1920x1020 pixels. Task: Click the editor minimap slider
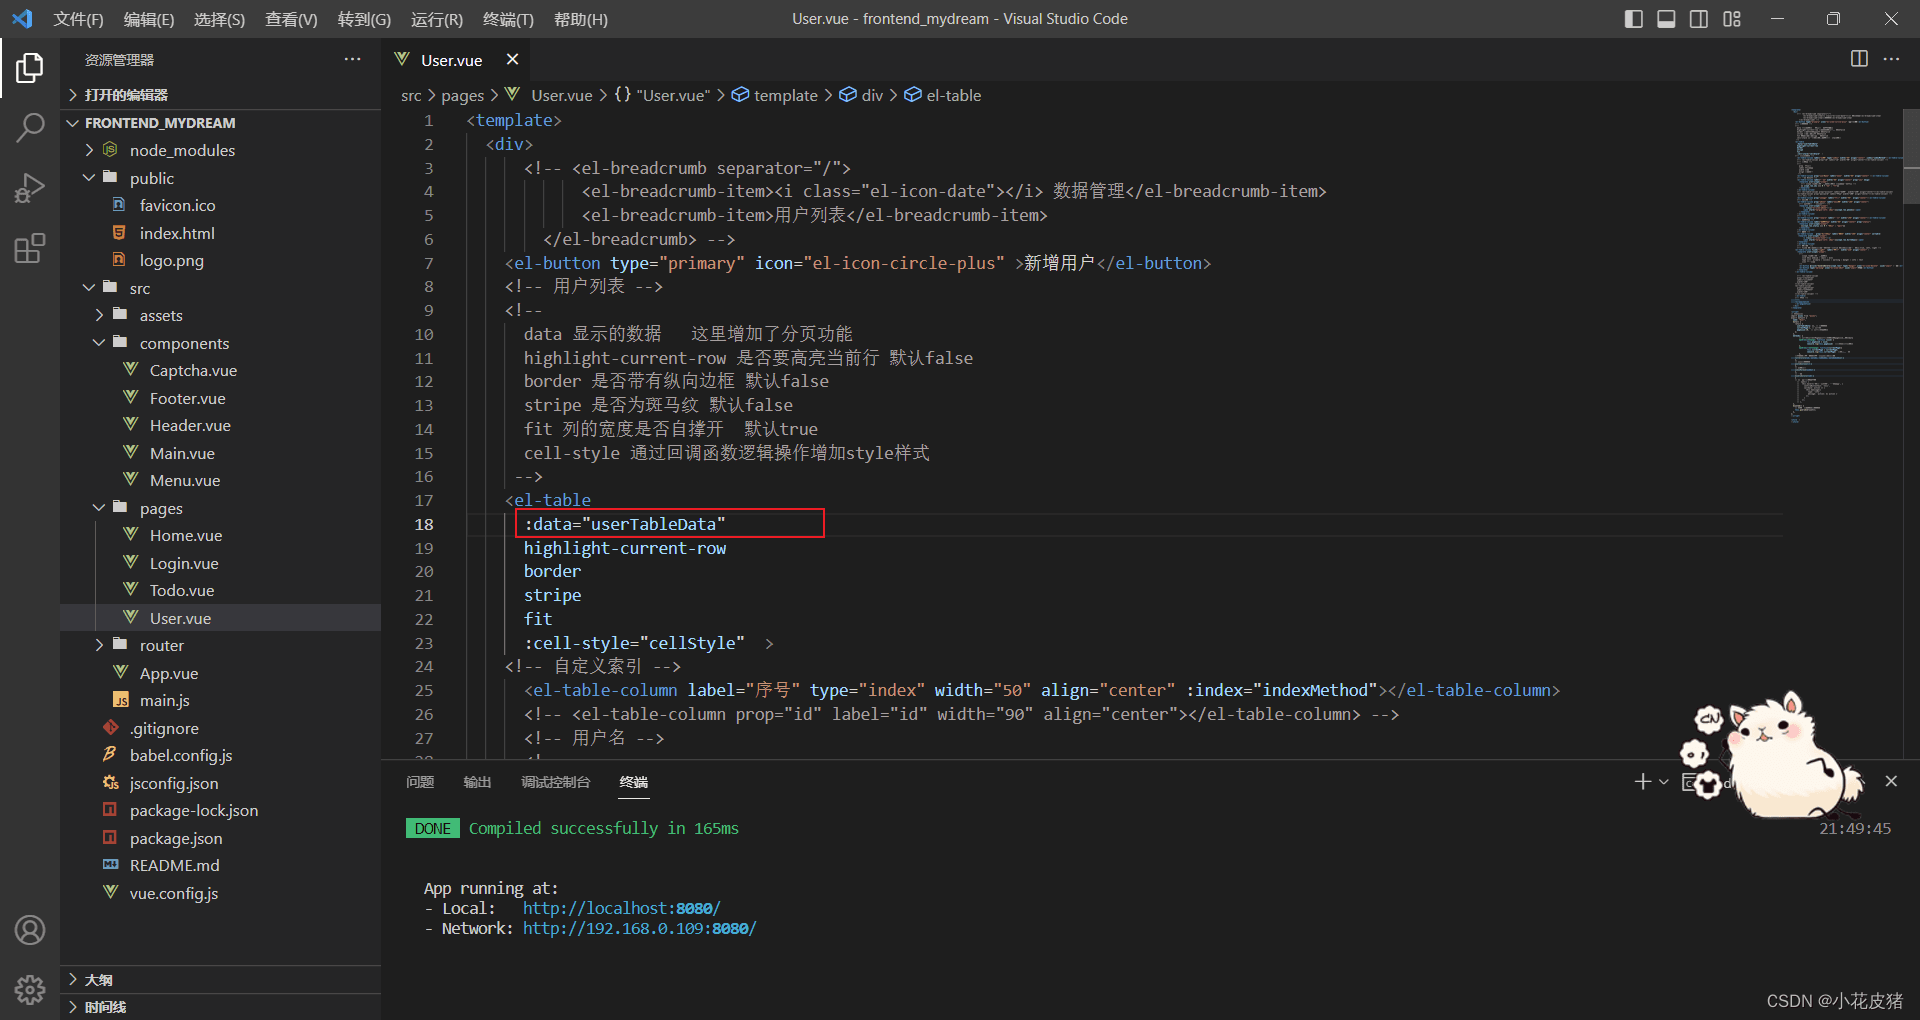click(1911, 155)
